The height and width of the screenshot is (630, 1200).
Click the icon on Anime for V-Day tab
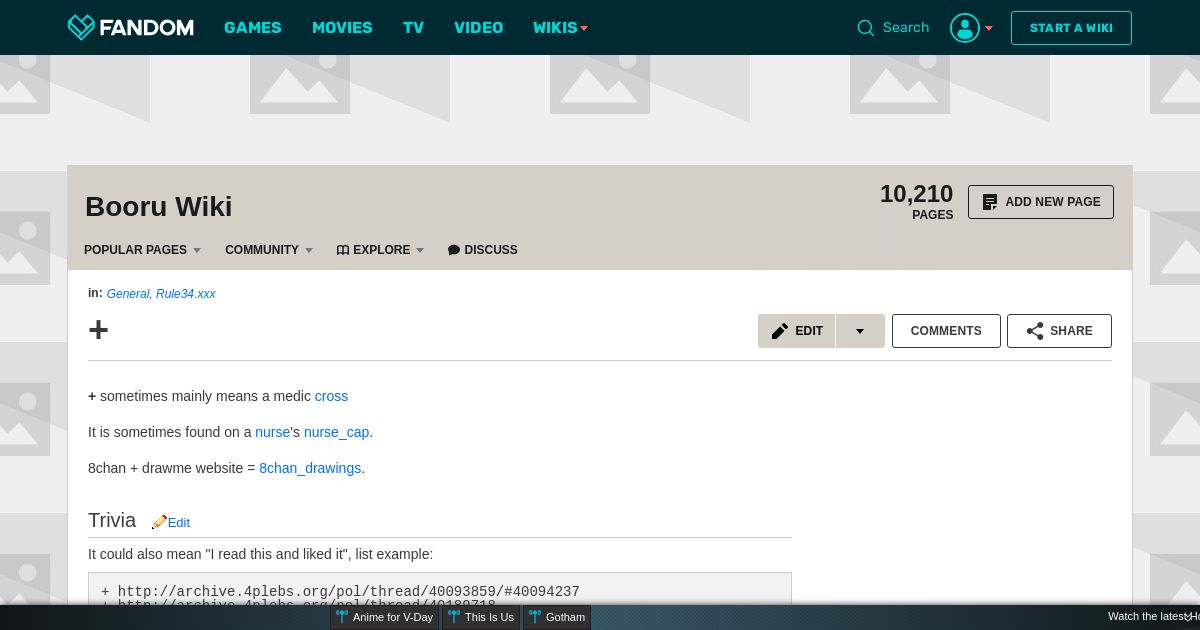tap(342, 617)
